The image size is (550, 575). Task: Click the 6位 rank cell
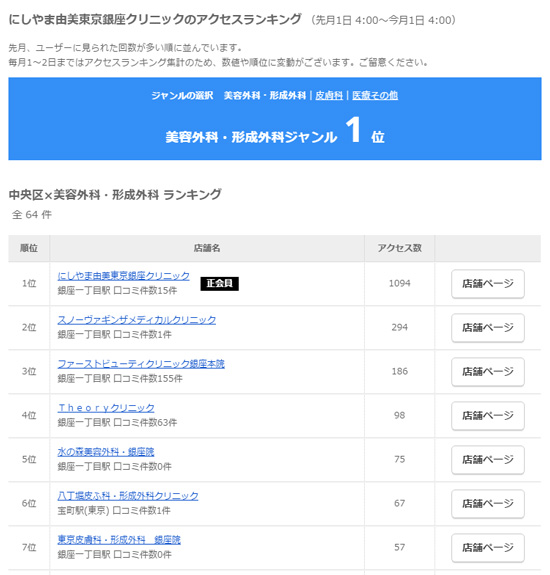29,503
